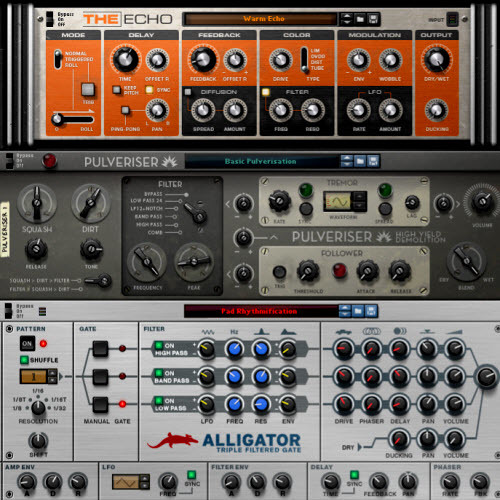Toggle the Pulveriser bypass switch
This screenshot has height=500, width=500.
pos(9,161)
